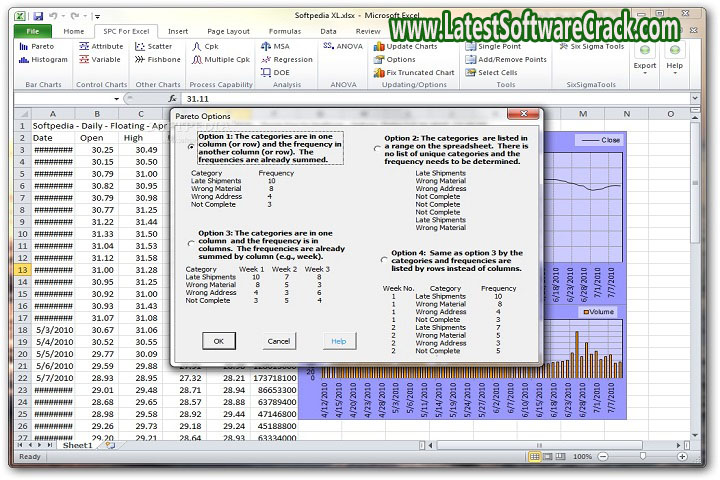
Task: Switch to the Insert tab
Action: click(x=178, y=31)
